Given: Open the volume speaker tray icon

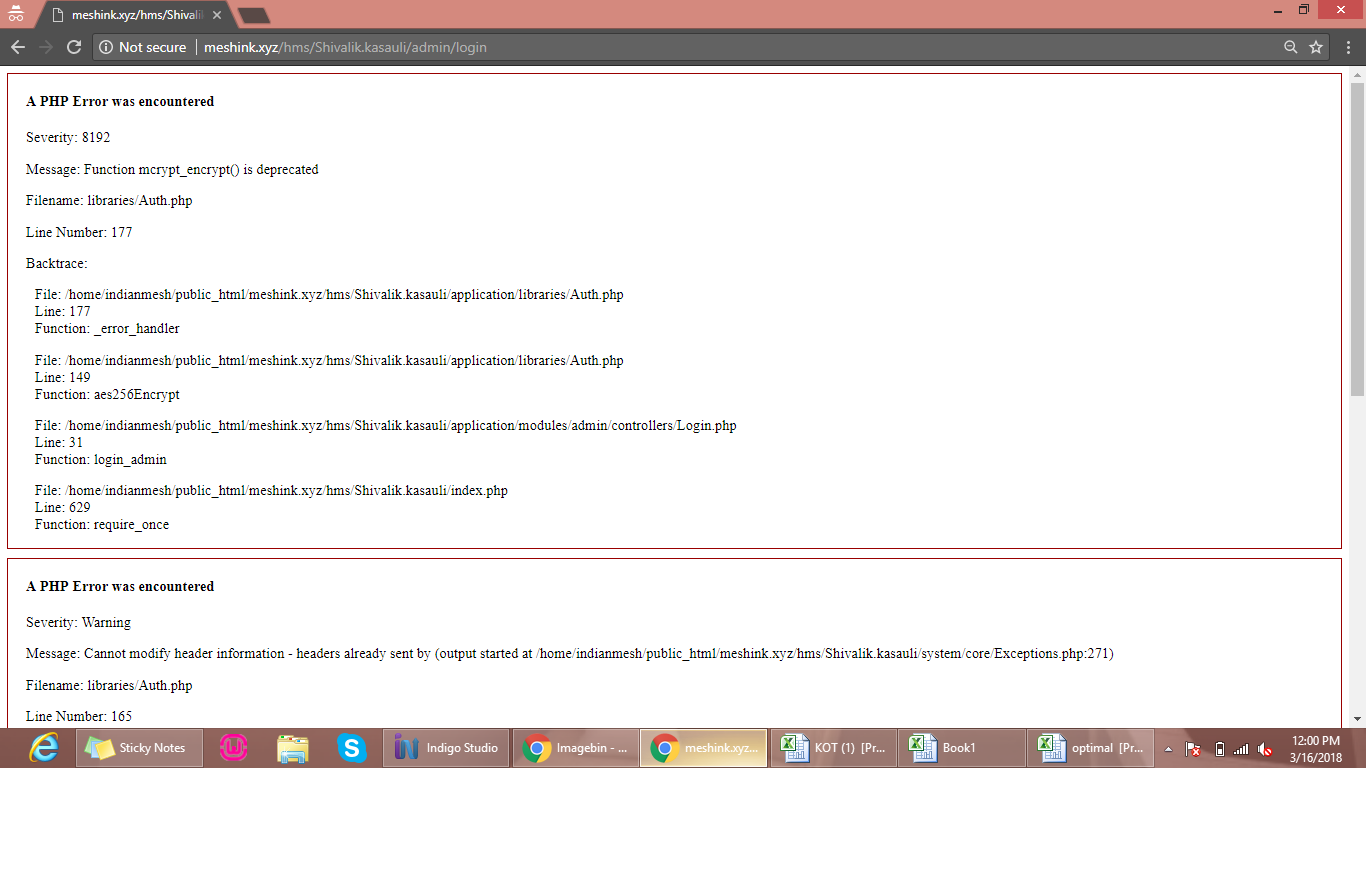Looking at the screenshot, I should click(x=1265, y=749).
